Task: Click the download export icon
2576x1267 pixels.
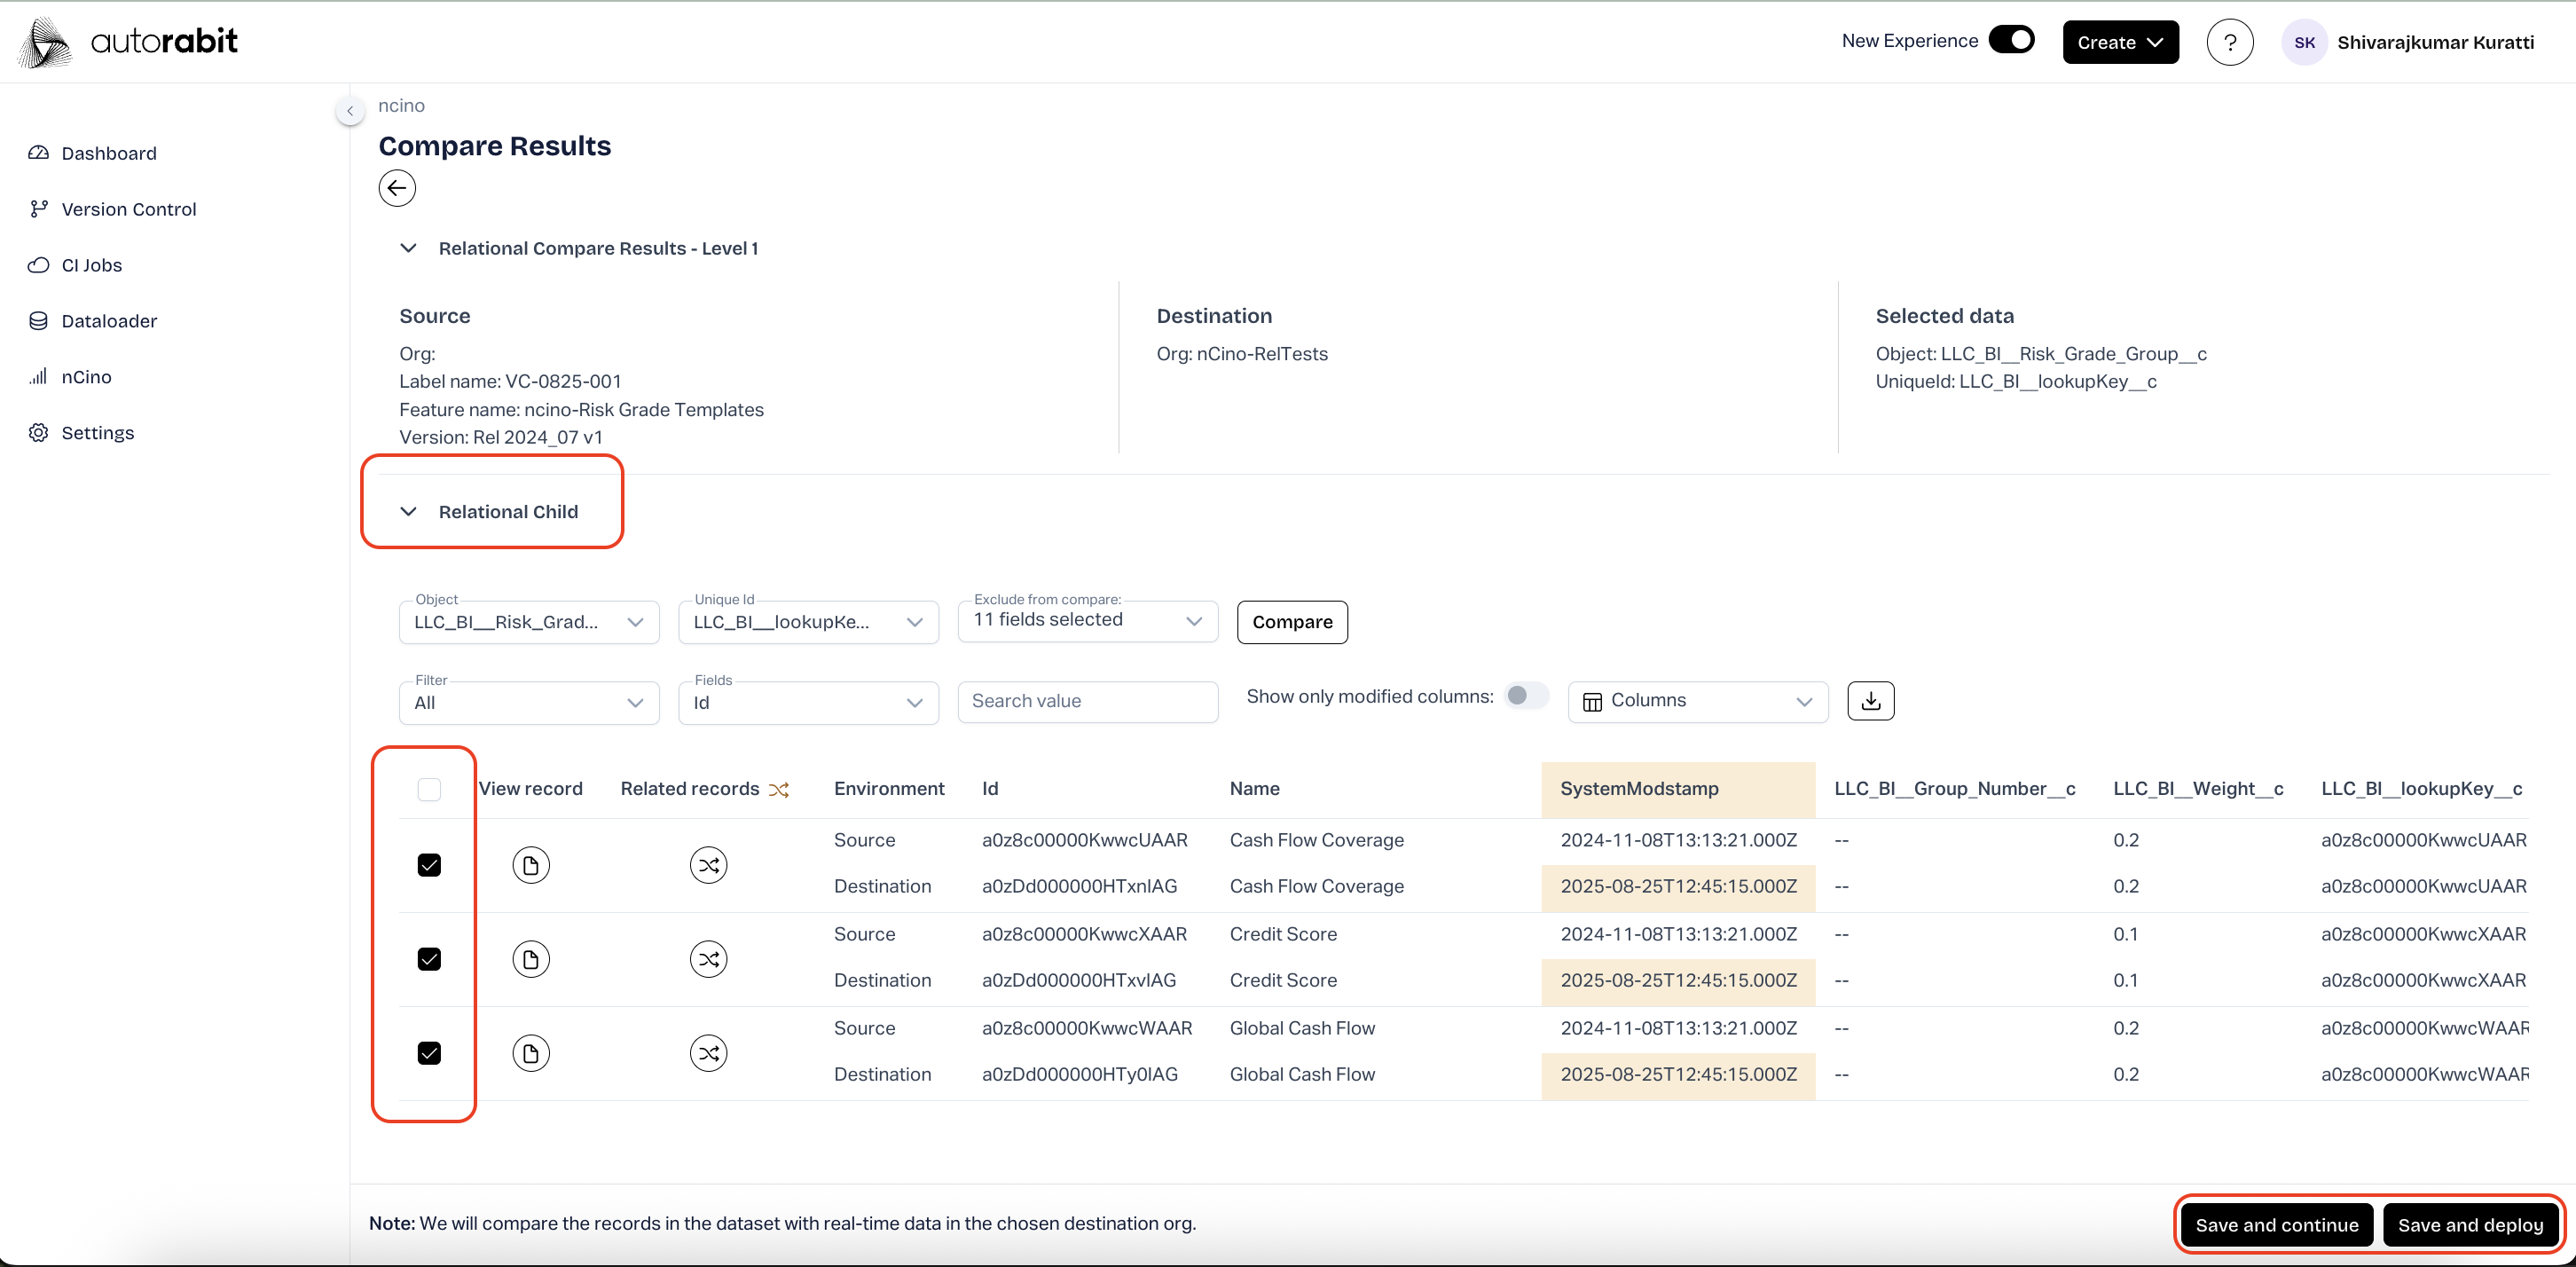Action: coord(1870,701)
